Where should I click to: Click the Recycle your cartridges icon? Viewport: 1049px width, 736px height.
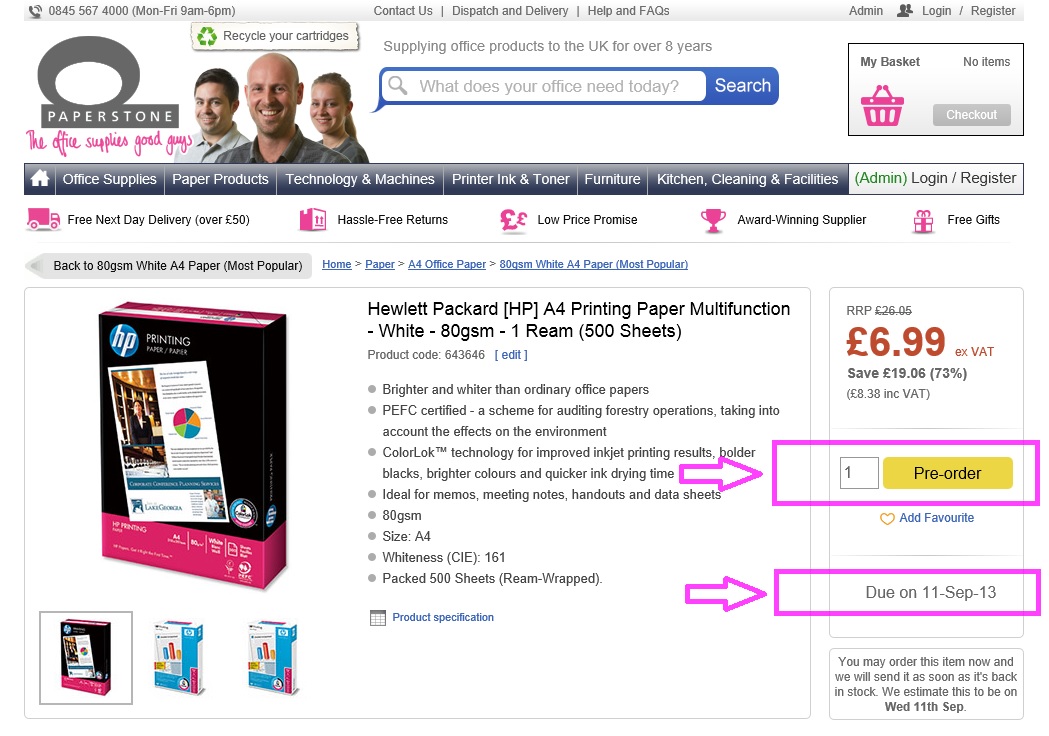(207, 36)
